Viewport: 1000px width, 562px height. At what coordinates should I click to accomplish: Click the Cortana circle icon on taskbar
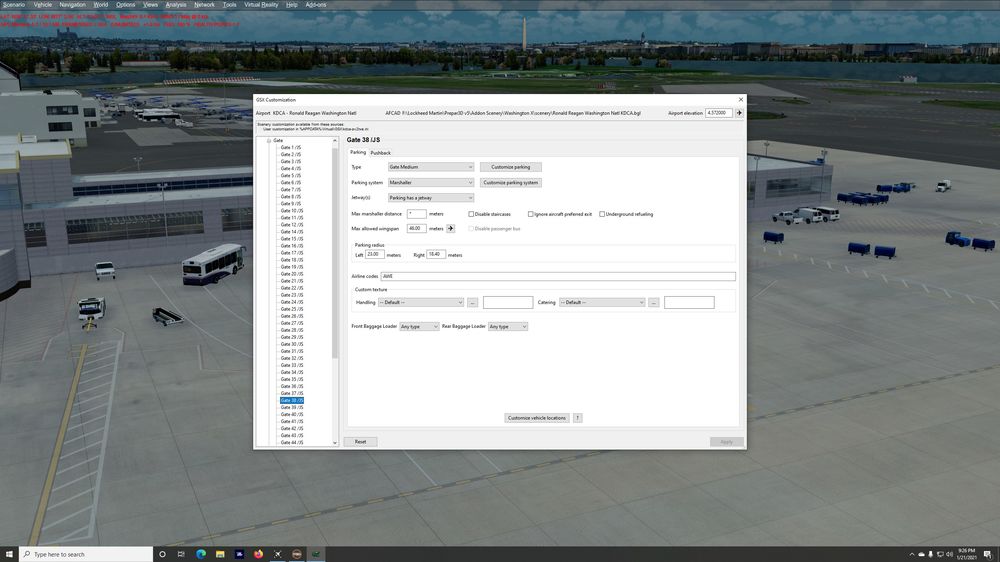click(x=162, y=554)
